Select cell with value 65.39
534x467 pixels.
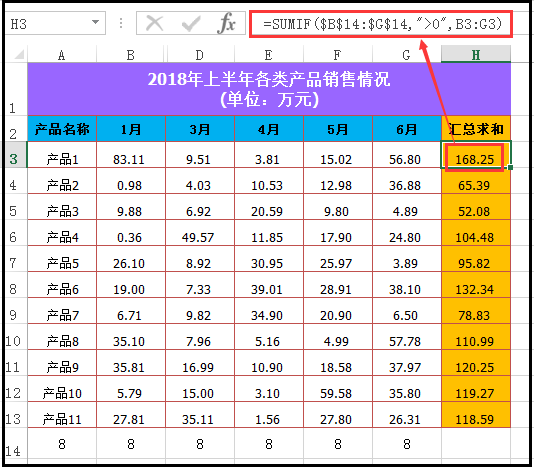tap(476, 181)
